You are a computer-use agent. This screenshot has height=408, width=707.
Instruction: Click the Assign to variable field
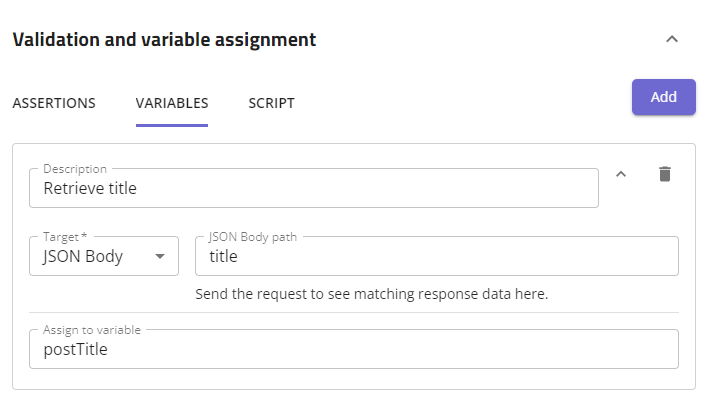tap(354, 350)
